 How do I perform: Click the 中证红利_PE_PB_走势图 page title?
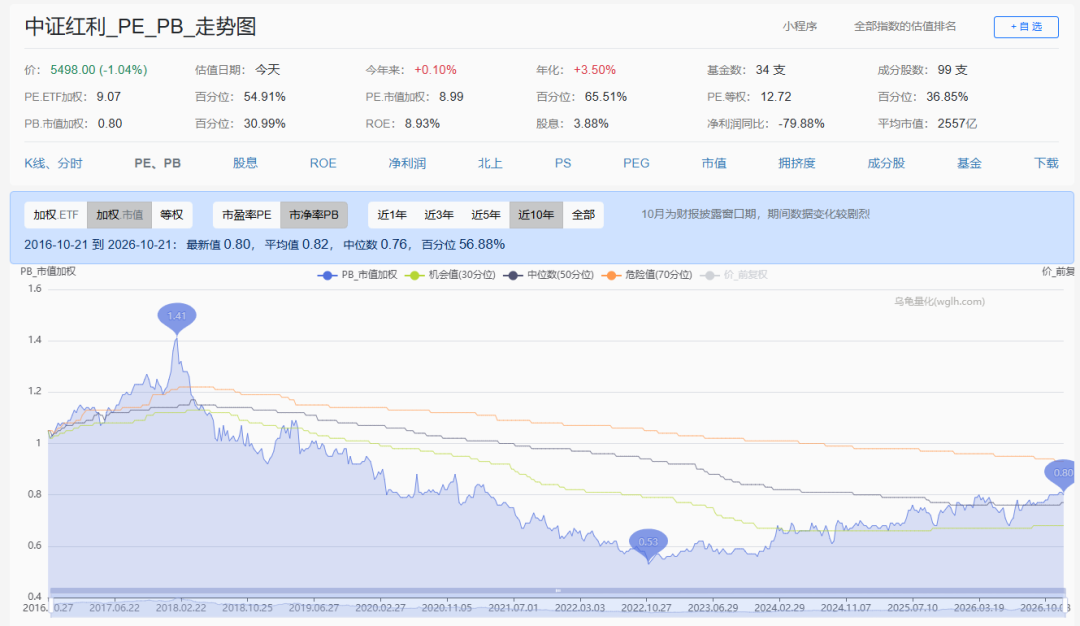[x=141, y=26]
